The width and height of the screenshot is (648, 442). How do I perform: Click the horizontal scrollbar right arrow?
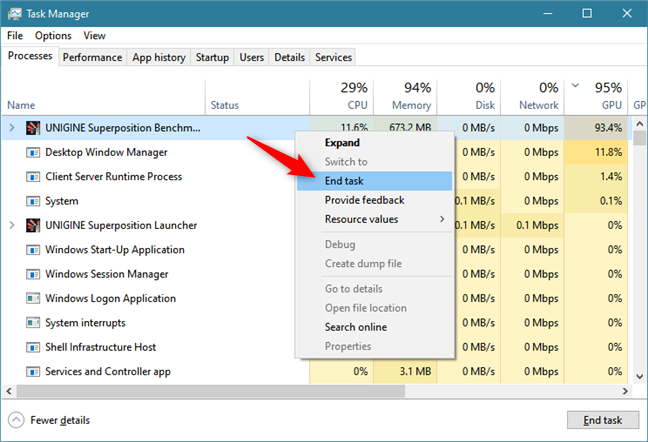point(625,391)
